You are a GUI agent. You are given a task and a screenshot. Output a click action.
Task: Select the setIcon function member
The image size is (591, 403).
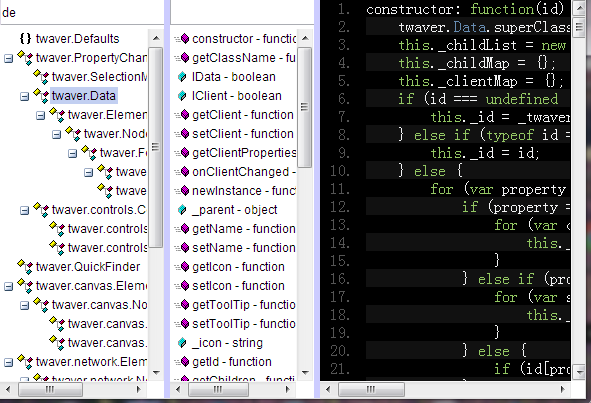[238, 286]
